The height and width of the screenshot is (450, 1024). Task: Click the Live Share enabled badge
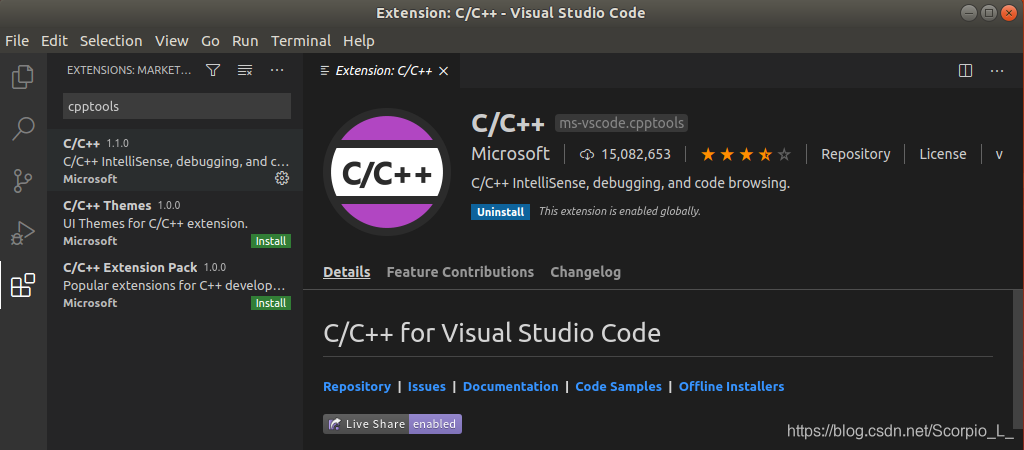(392, 424)
